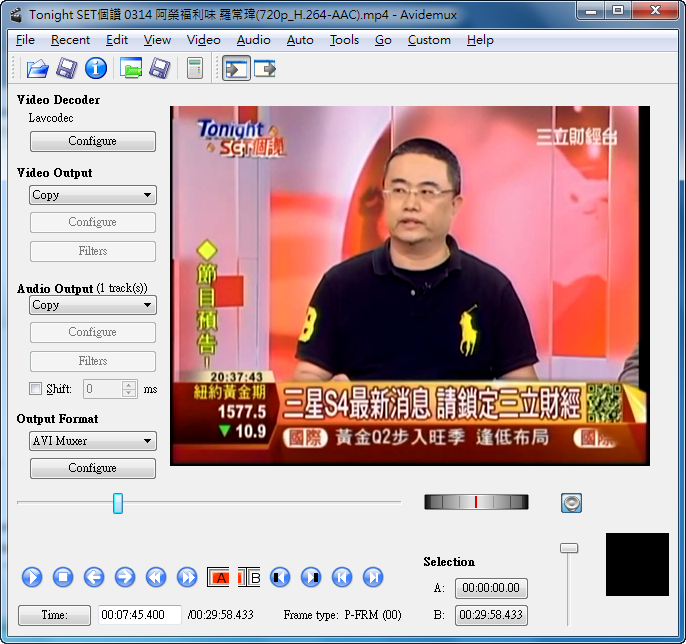Click the vertical volume slider handle
The height and width of the screenshot is (644, 686).
point(569,548)
